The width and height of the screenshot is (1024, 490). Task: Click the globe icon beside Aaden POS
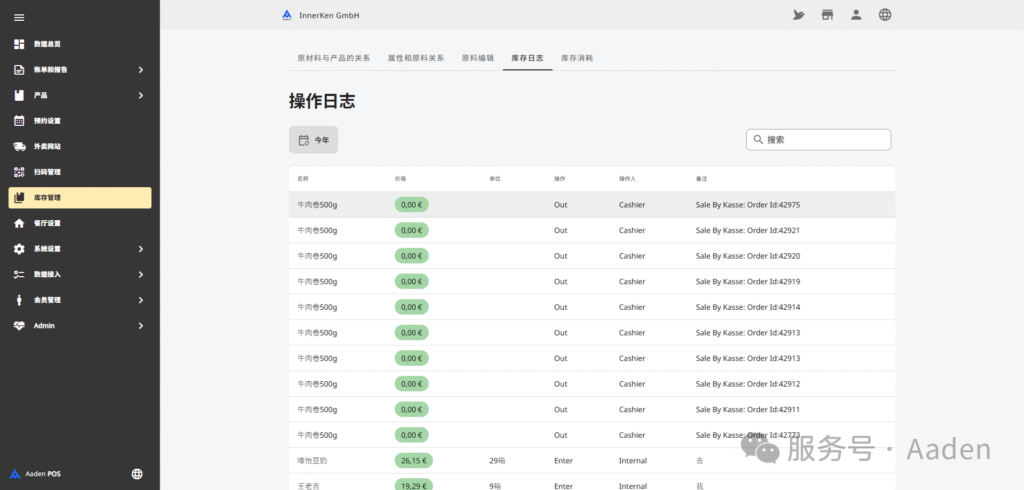[137, 474]
